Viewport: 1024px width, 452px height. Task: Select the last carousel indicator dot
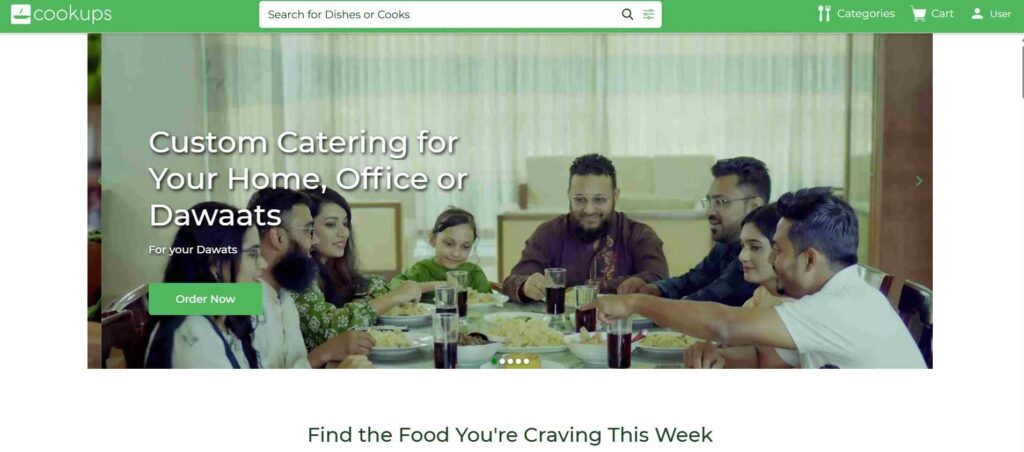[526, 361]
